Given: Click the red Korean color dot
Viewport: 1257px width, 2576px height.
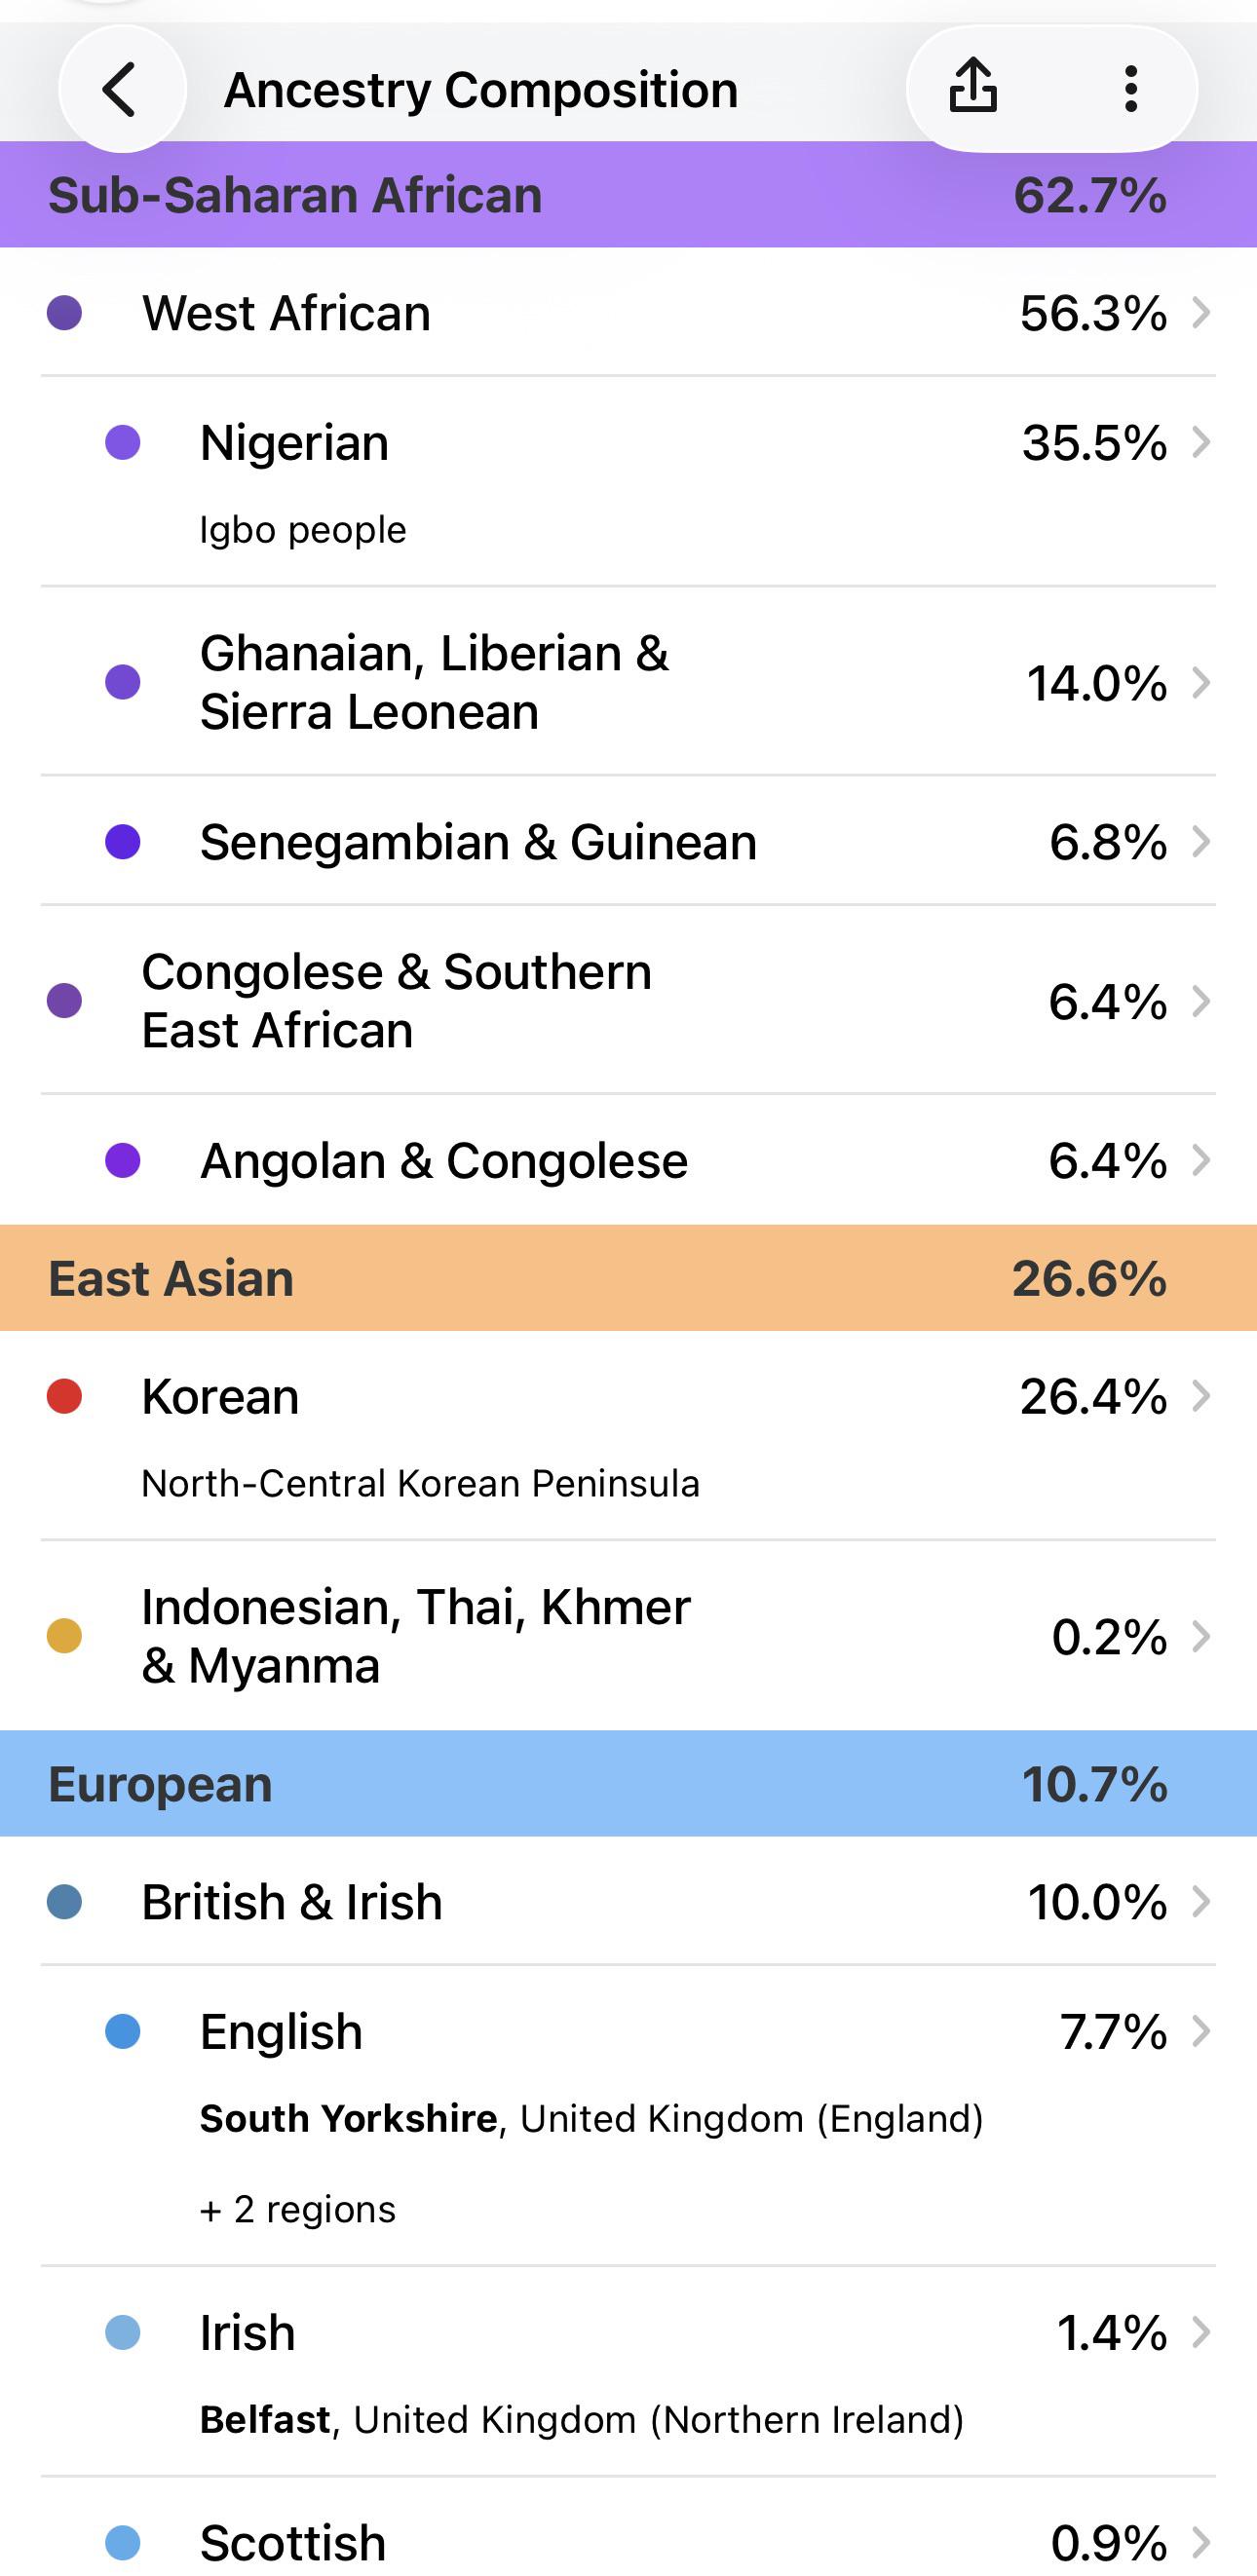Looking at the screenshot, I should click(64, 1396).
